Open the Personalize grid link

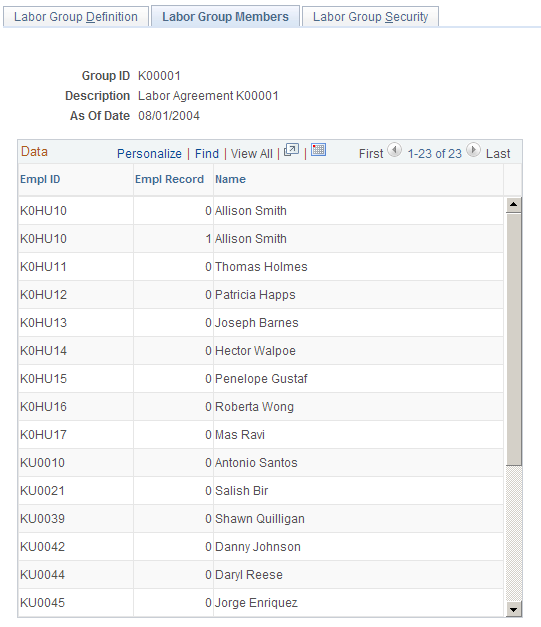[149, 154]
